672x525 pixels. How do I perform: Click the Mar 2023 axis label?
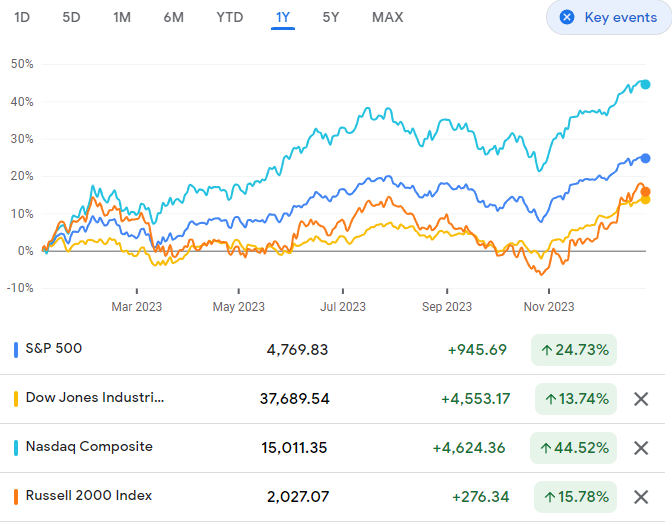[137, 307]
